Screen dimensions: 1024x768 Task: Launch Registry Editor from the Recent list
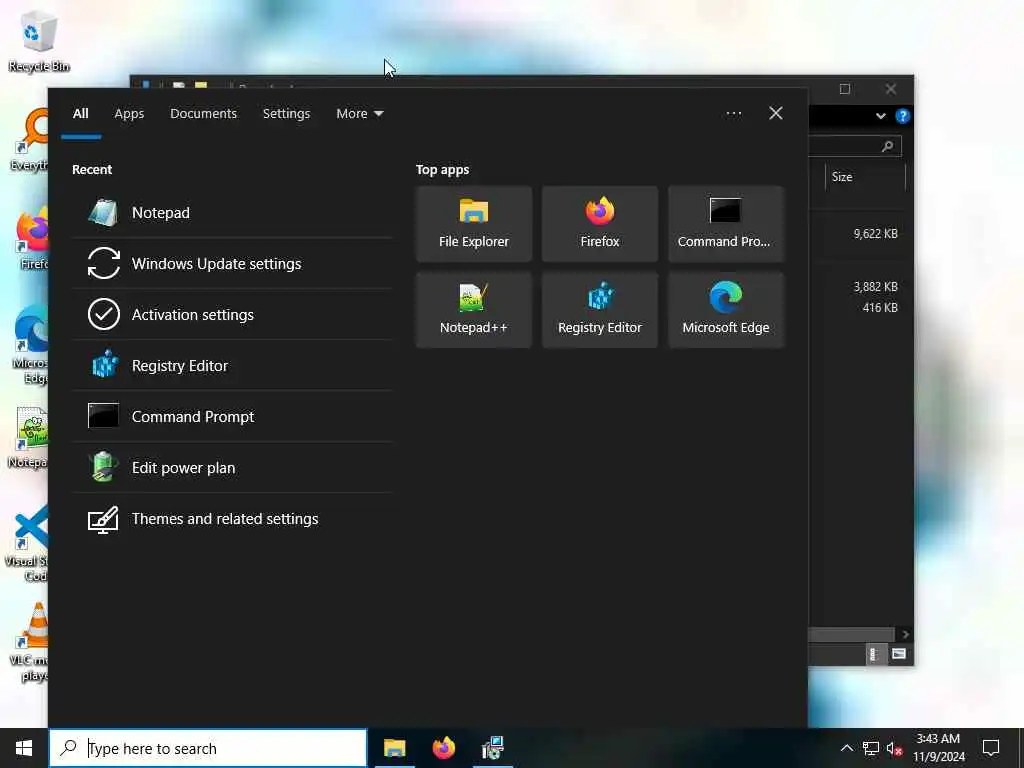(x=232, y=366)
